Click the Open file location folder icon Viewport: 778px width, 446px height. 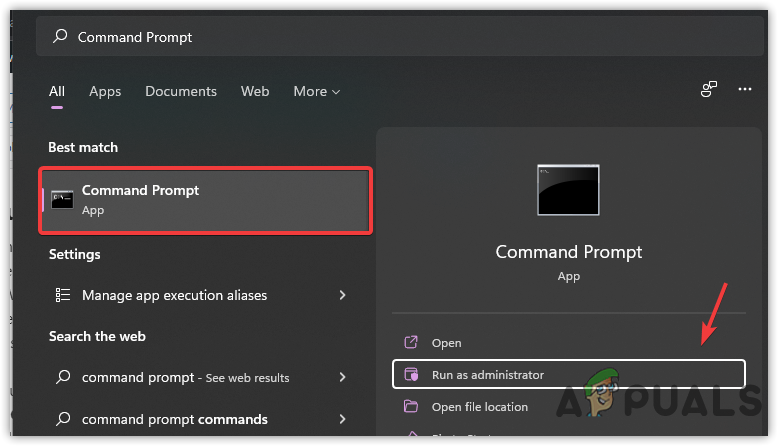[x=410, y=407]
